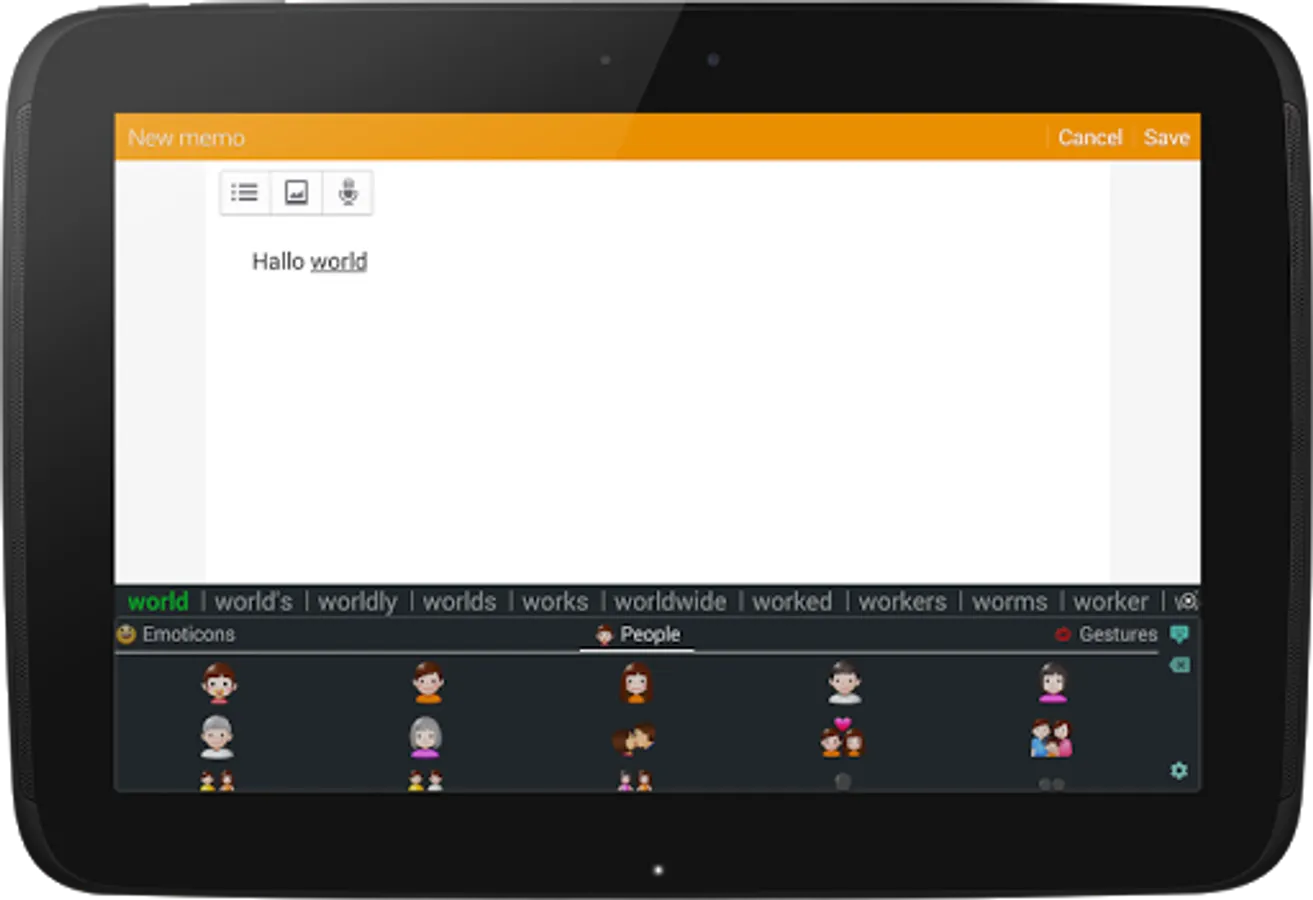Switch back to the text keyboard icon
Viewport: 1313px width, 900px height.
click(x=1180, y=634)
